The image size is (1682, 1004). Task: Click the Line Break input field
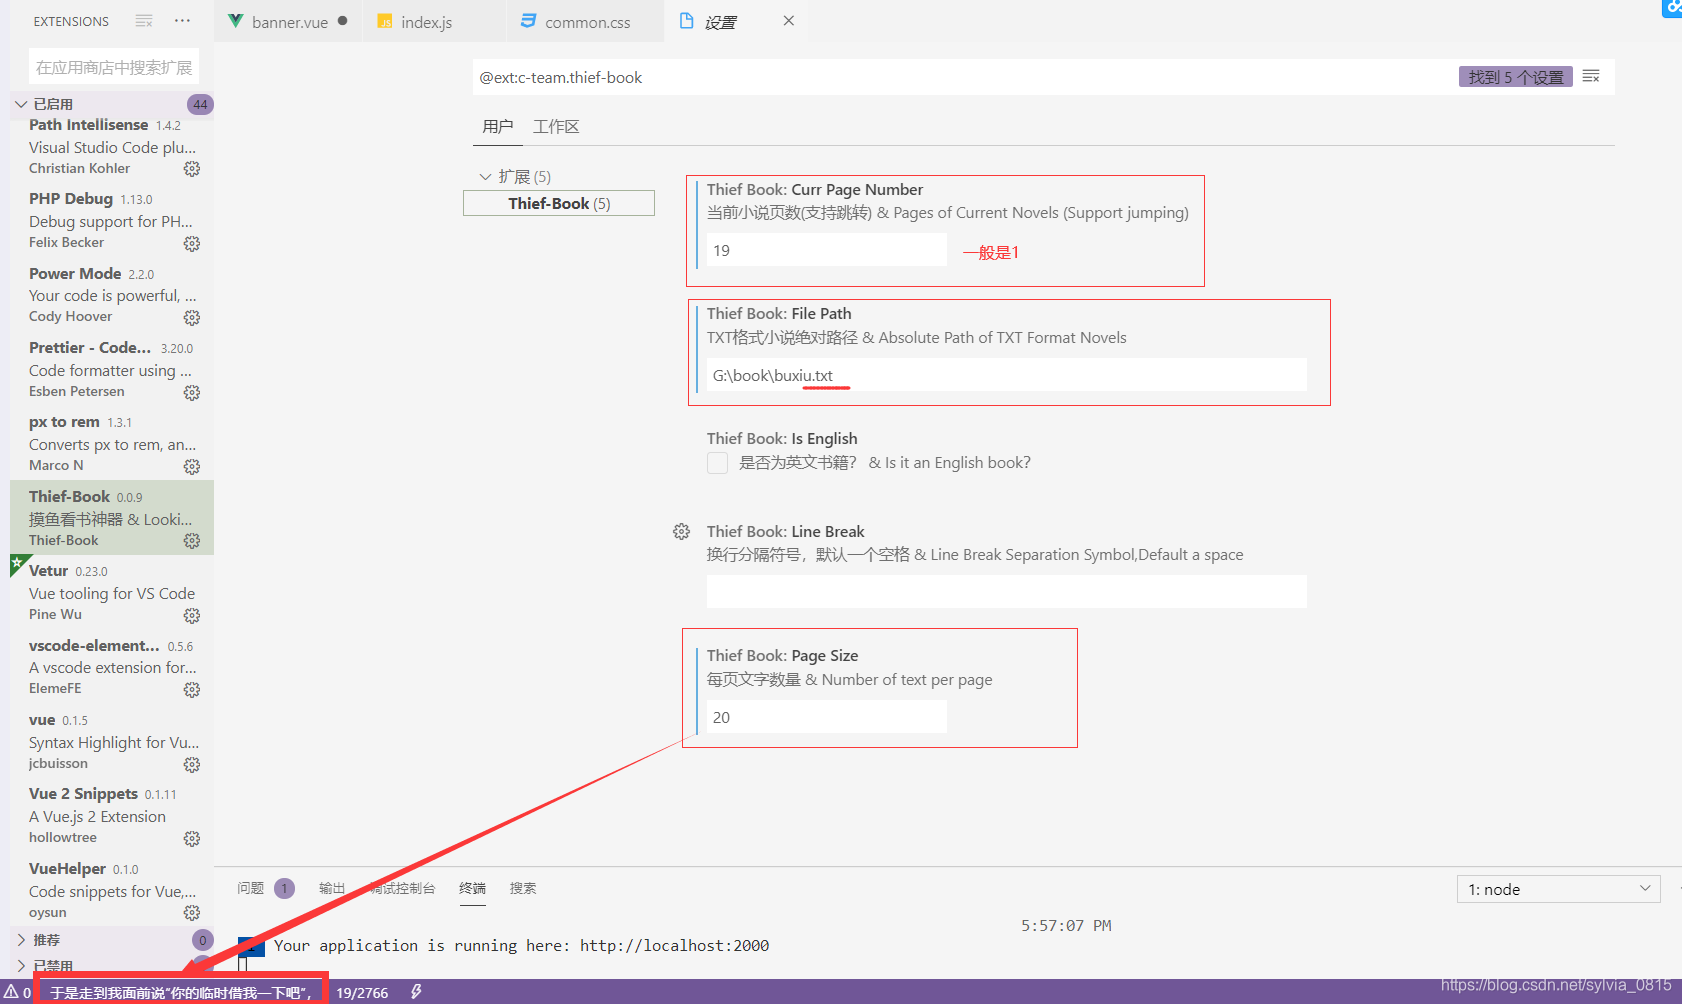coord(1007,591)
